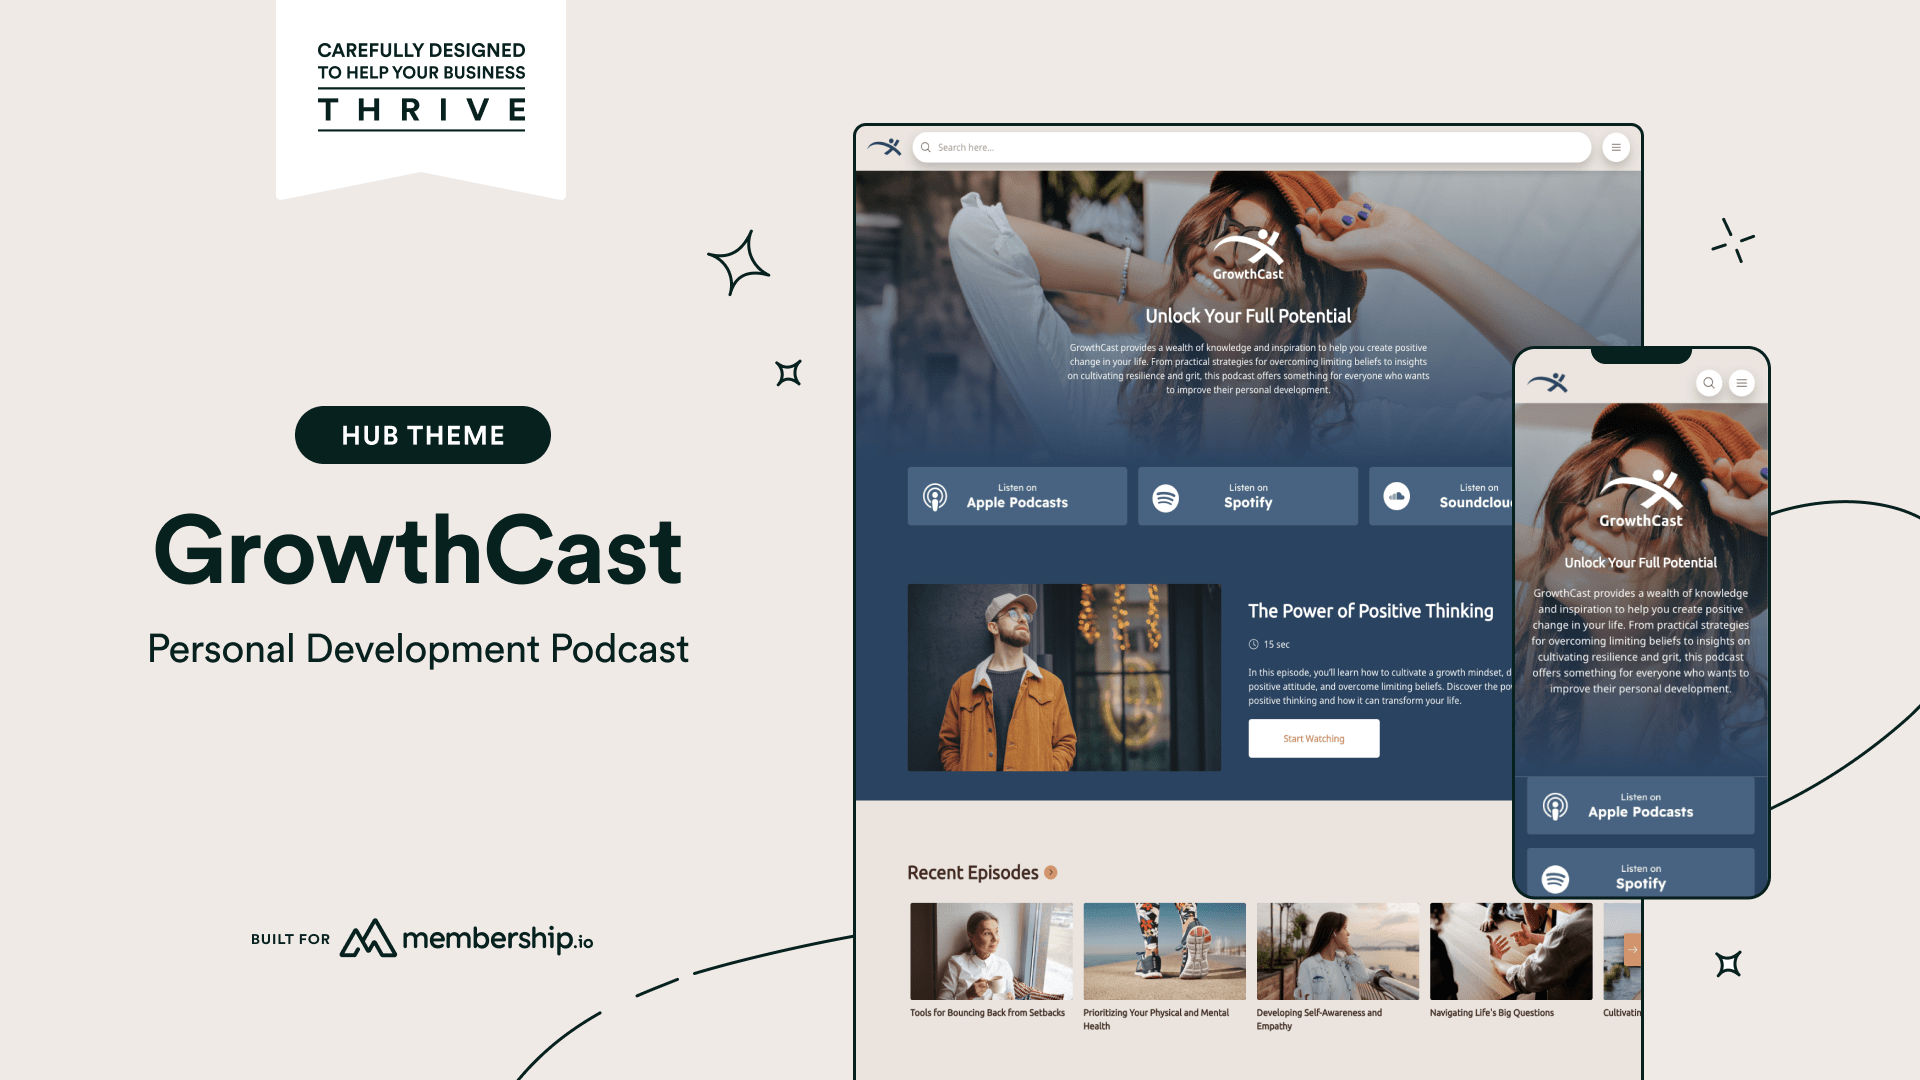Click the GrowthCast logo icon in header
Image resolution: width=1920 pixels, height=1080 pixels.
click(885, 146)
